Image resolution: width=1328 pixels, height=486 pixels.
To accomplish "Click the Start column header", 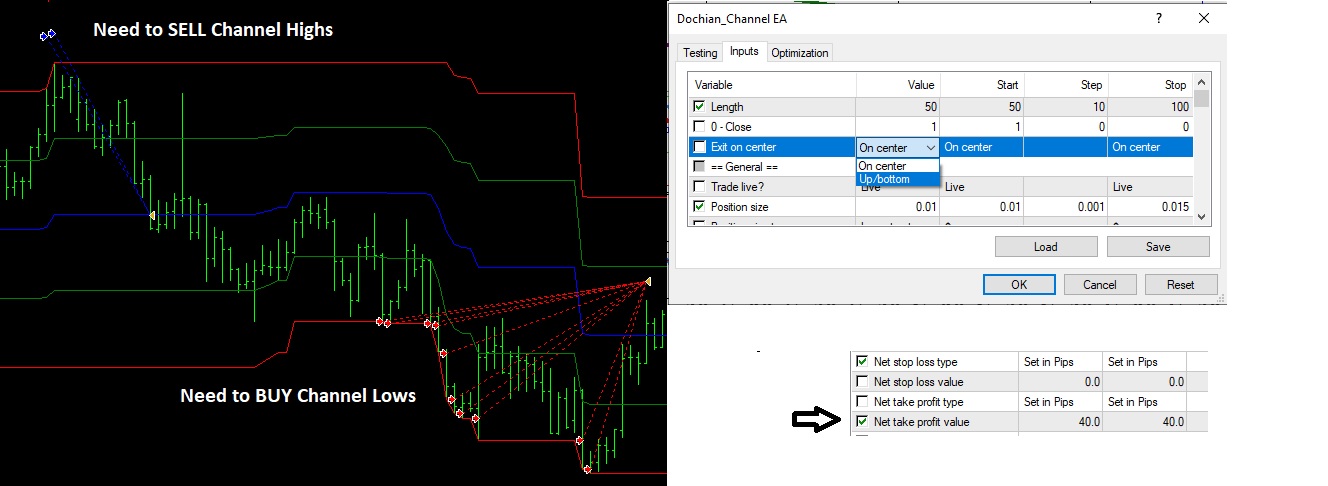I will [982, 85].
